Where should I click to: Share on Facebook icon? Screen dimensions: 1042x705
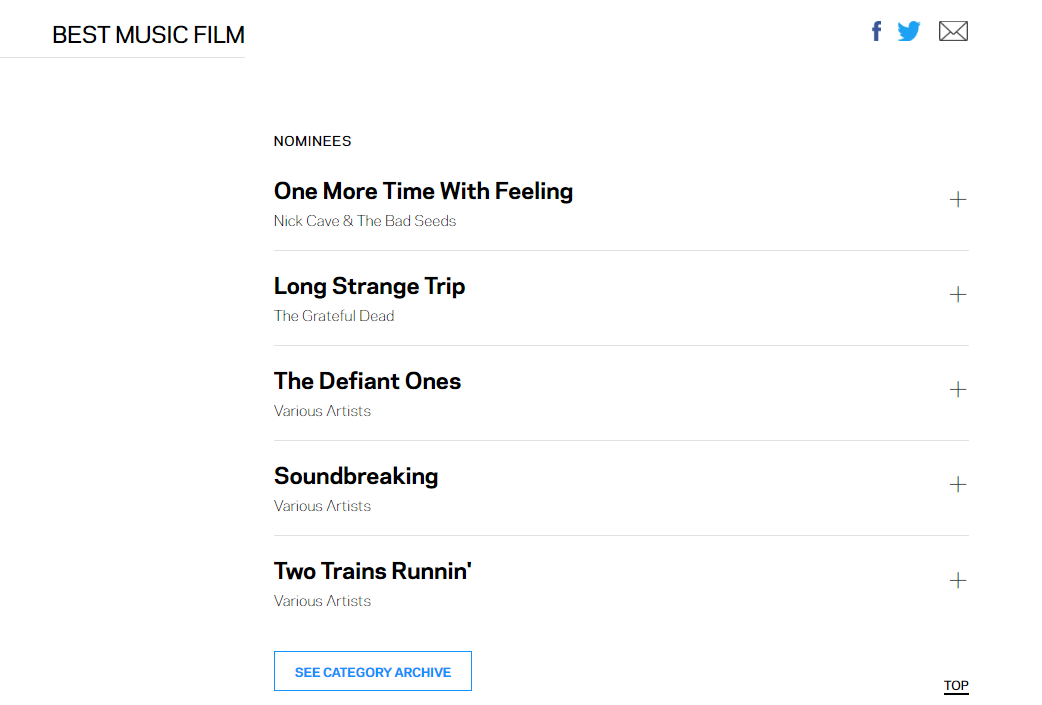[877, 32]
